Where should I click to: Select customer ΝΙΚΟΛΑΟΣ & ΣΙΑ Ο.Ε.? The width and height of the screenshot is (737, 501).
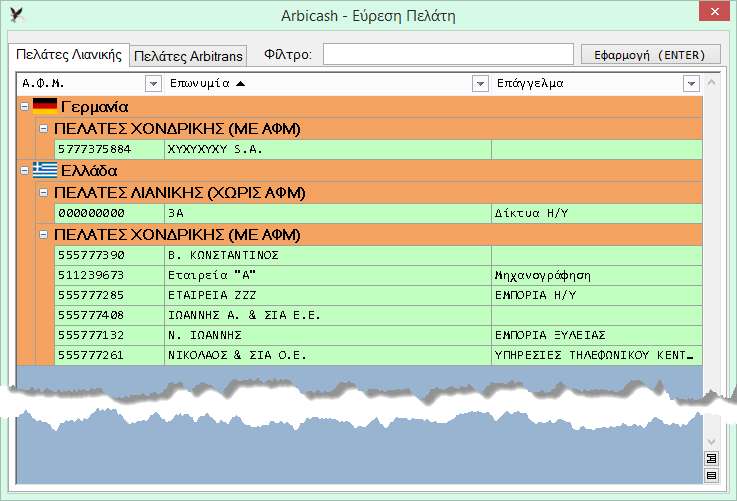point(328,355)
